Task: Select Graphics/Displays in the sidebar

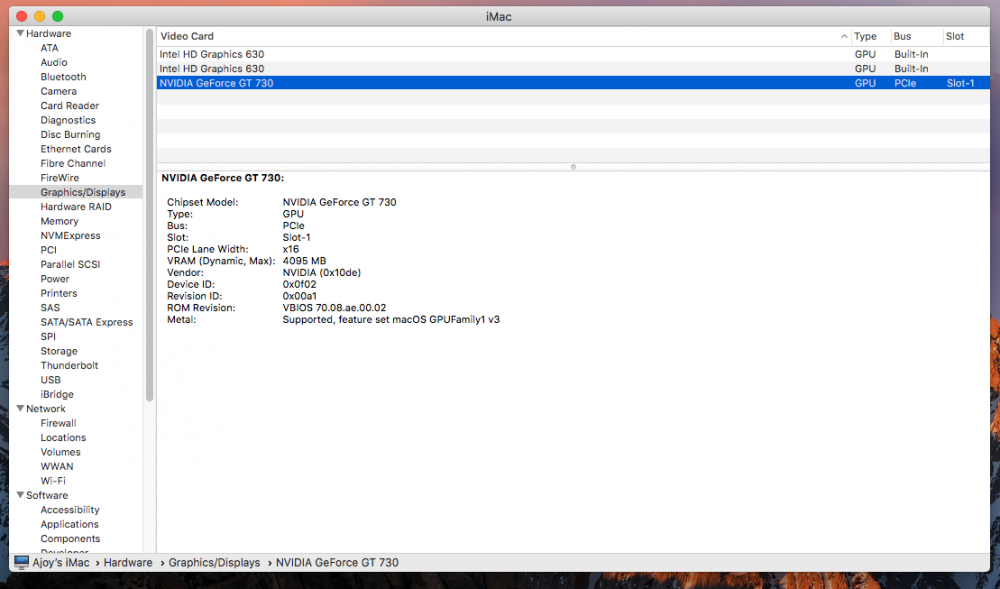Action: (x=83, y=192)
